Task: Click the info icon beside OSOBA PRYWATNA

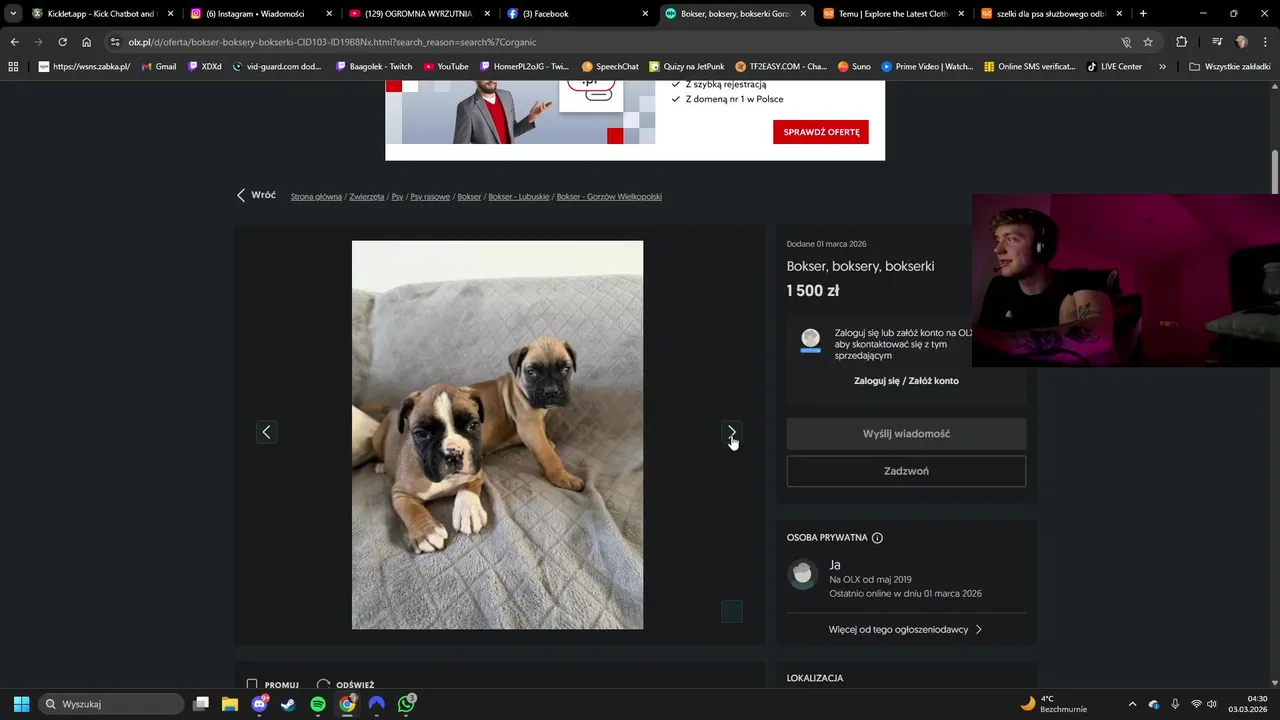Action: pyautogui.click(x=877, y=538)
